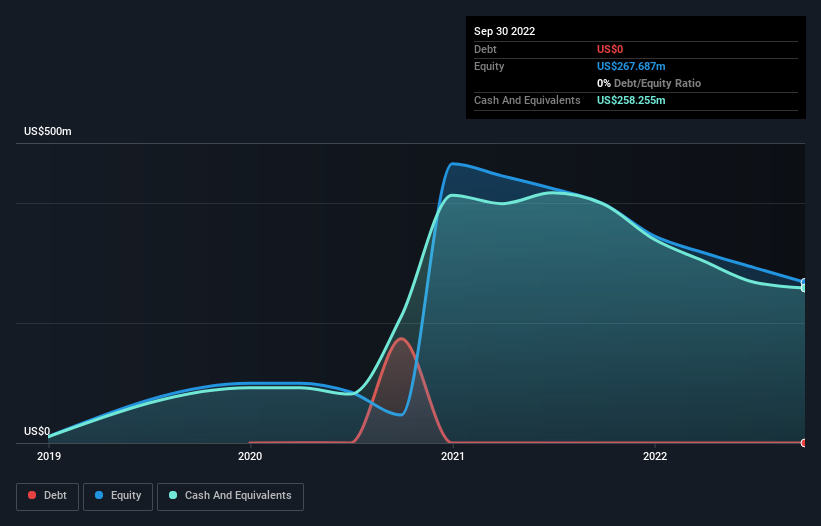The image size is (821, 526).
Task: Click the red debt peak in late 2020
Action: click(x=402, y=339)
